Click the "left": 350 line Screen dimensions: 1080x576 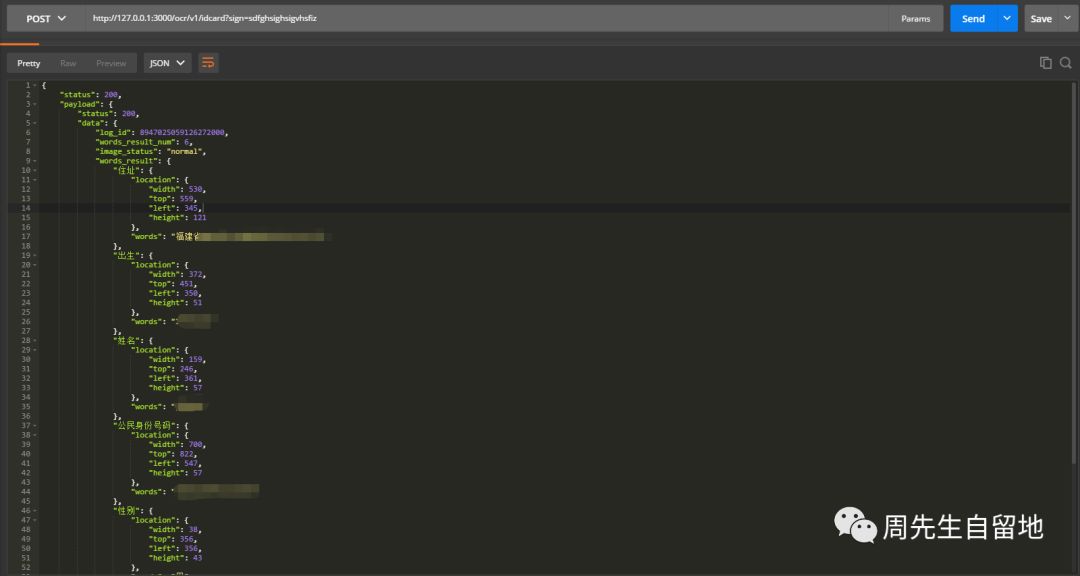176,294
